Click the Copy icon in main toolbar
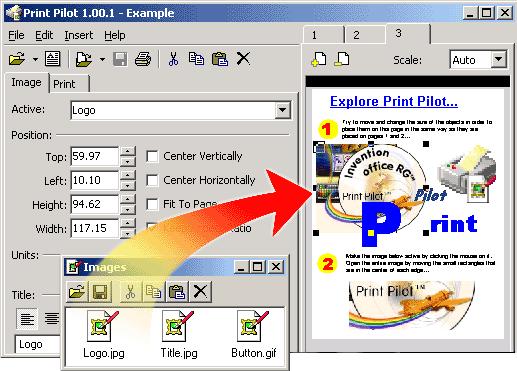 pyautogui.click(x=196, y=59)
